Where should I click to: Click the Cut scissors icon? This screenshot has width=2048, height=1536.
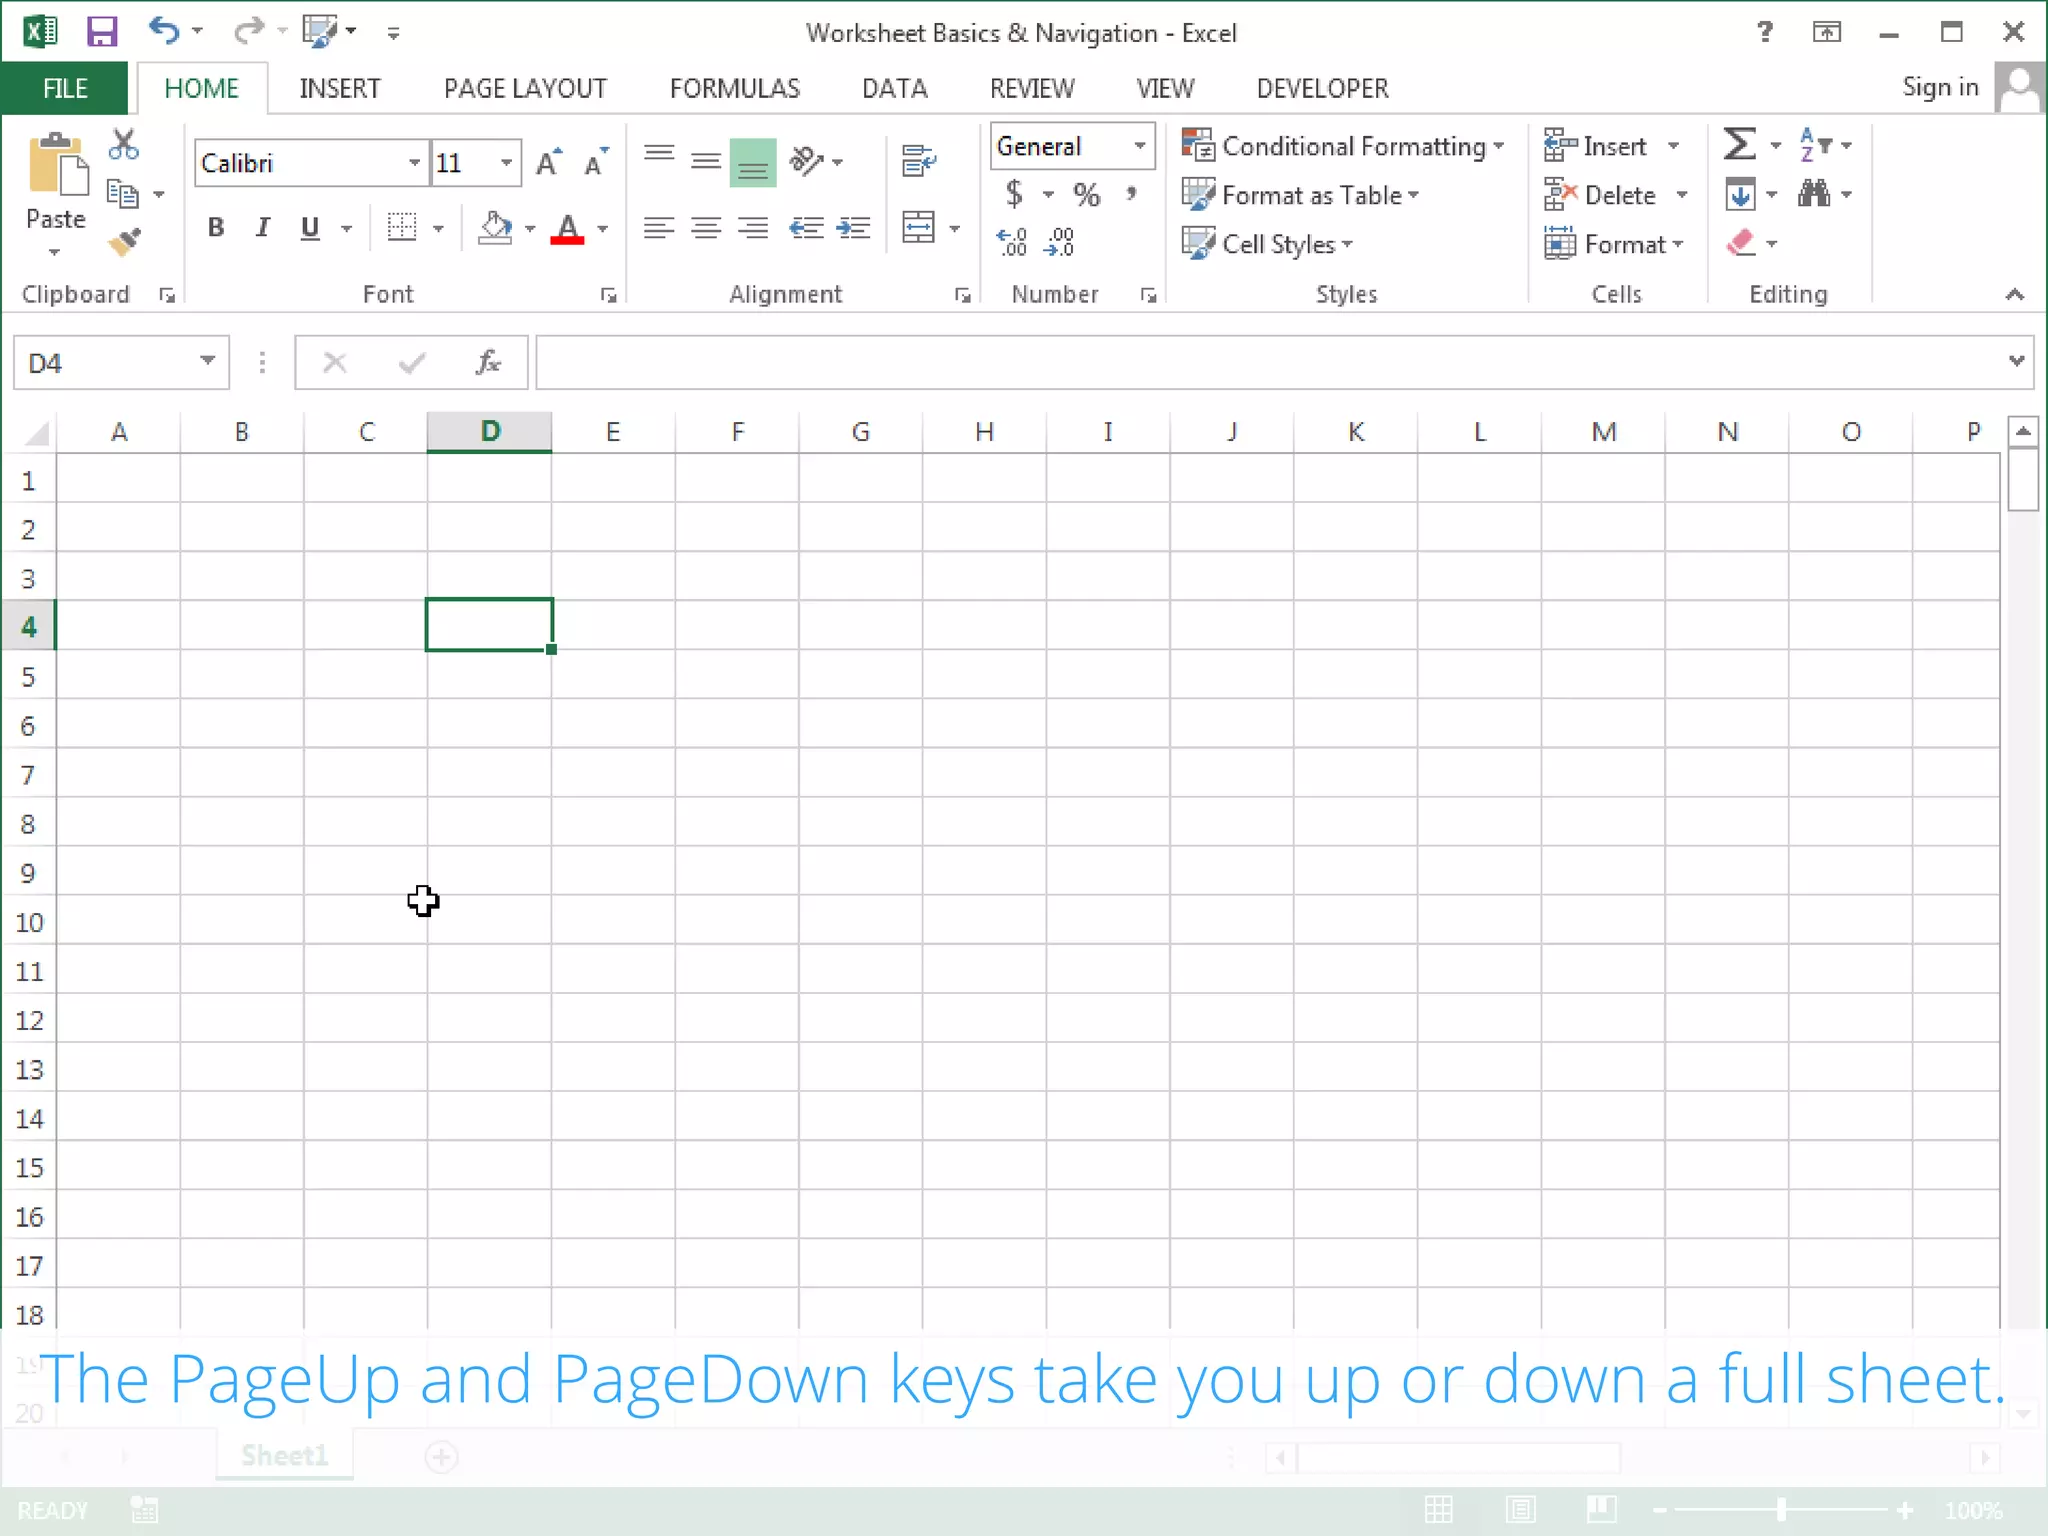(124, 145)
